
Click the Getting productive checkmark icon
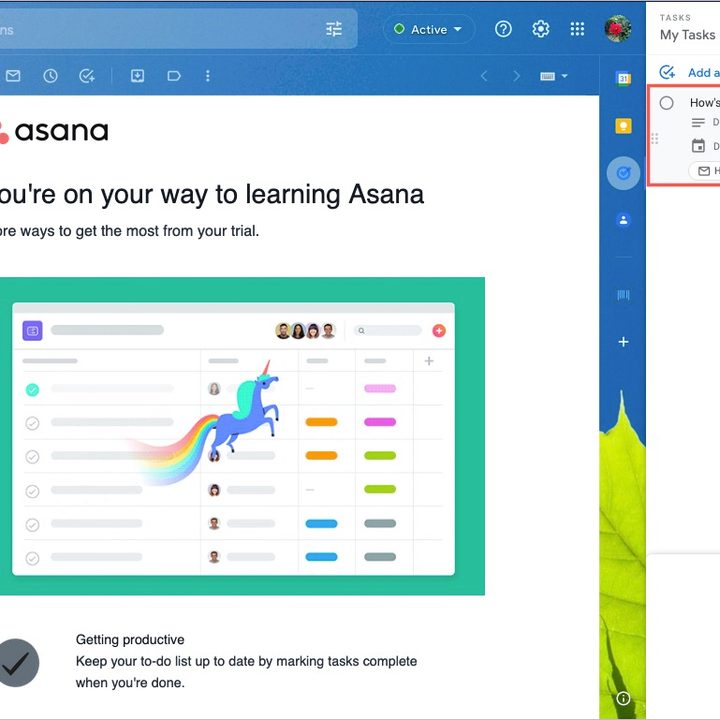click(18, 663)
